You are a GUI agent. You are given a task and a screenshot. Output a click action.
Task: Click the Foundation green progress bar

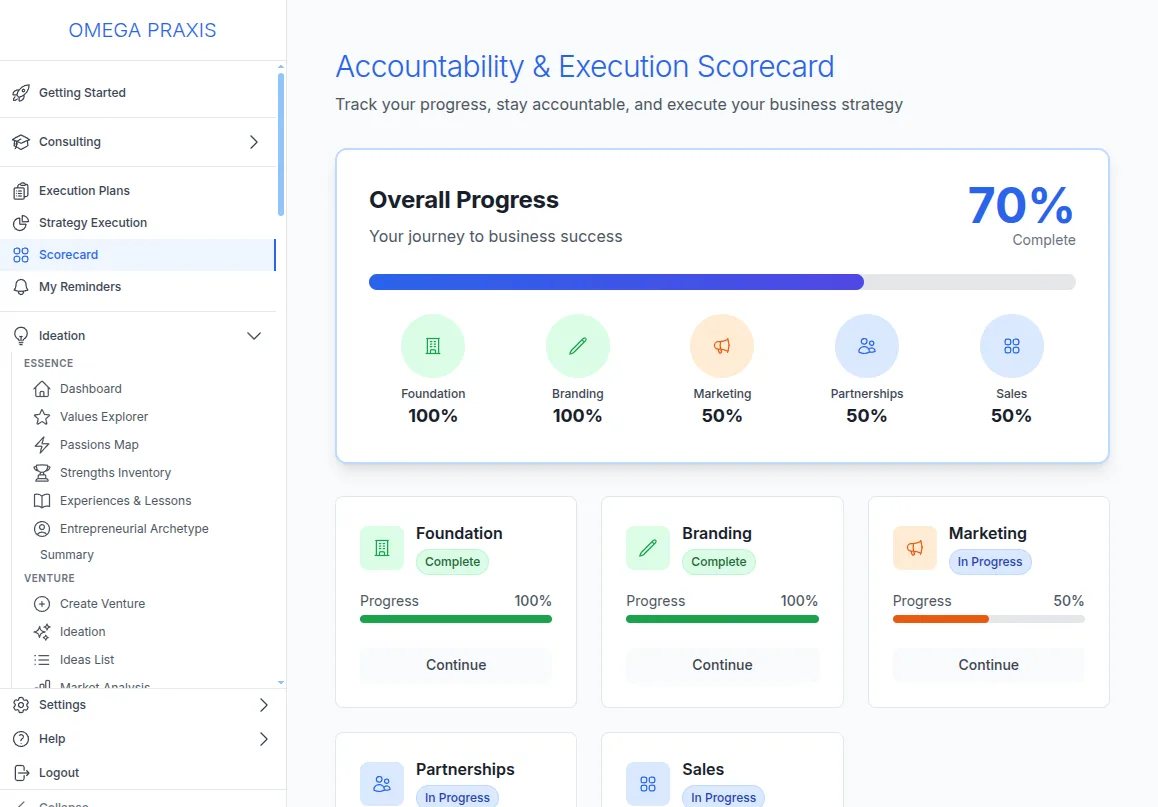click(x=456, y=619)
